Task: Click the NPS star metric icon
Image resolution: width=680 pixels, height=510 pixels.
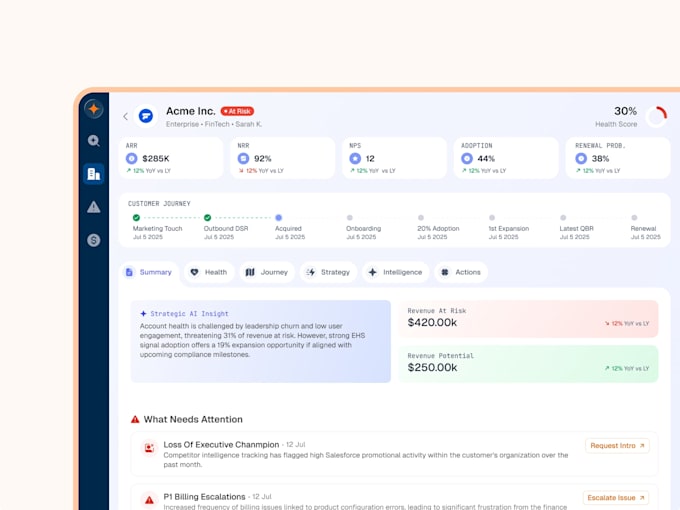Action: tap(355, 158)
